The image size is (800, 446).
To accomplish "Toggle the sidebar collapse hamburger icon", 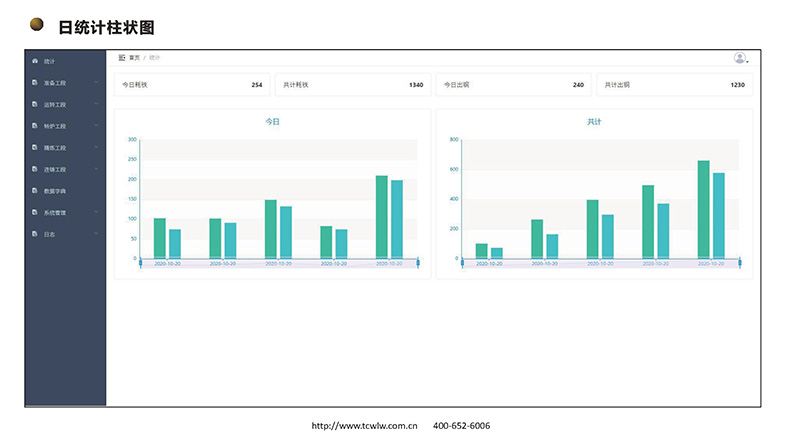I will coord(122,58).
